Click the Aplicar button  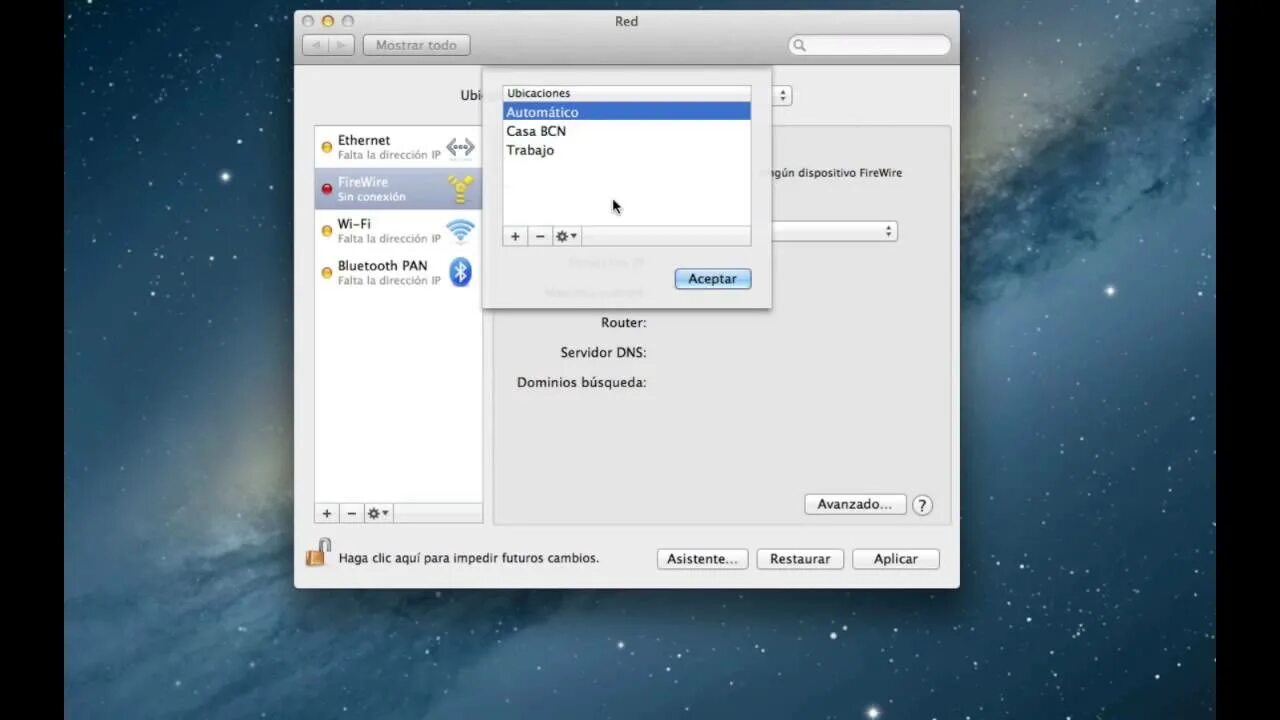point(896,559)
